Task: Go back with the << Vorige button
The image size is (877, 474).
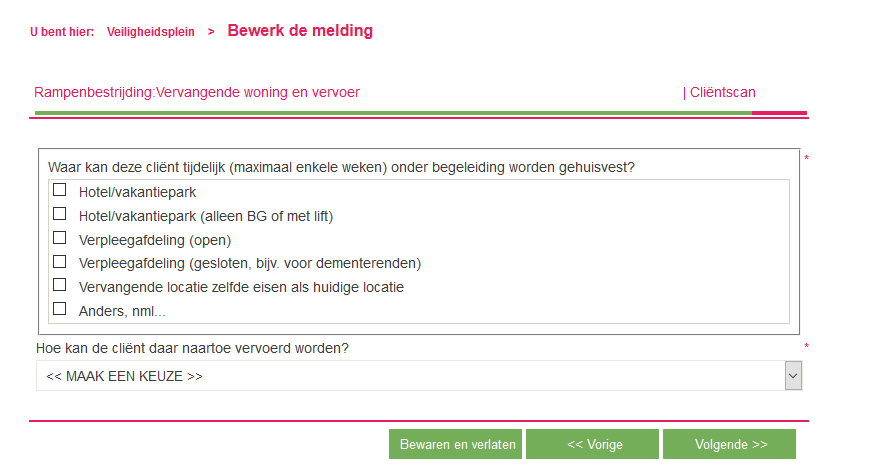Action: click(592, 444)
